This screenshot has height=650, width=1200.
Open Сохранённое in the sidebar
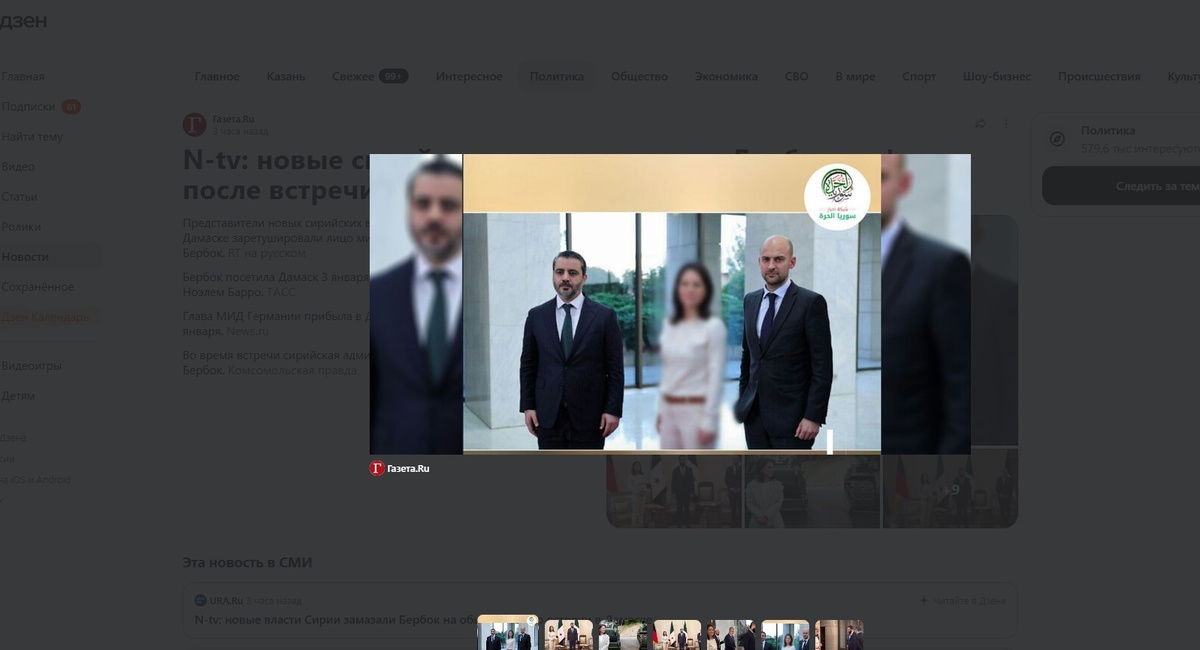(37, 287)
